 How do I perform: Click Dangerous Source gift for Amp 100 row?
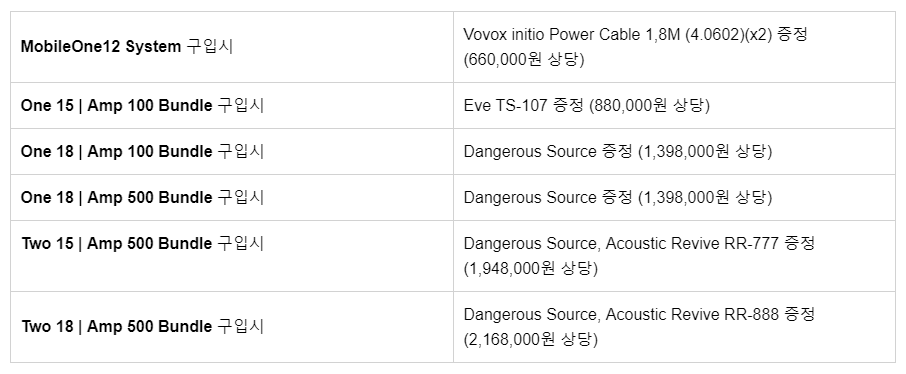click(529, 151)
